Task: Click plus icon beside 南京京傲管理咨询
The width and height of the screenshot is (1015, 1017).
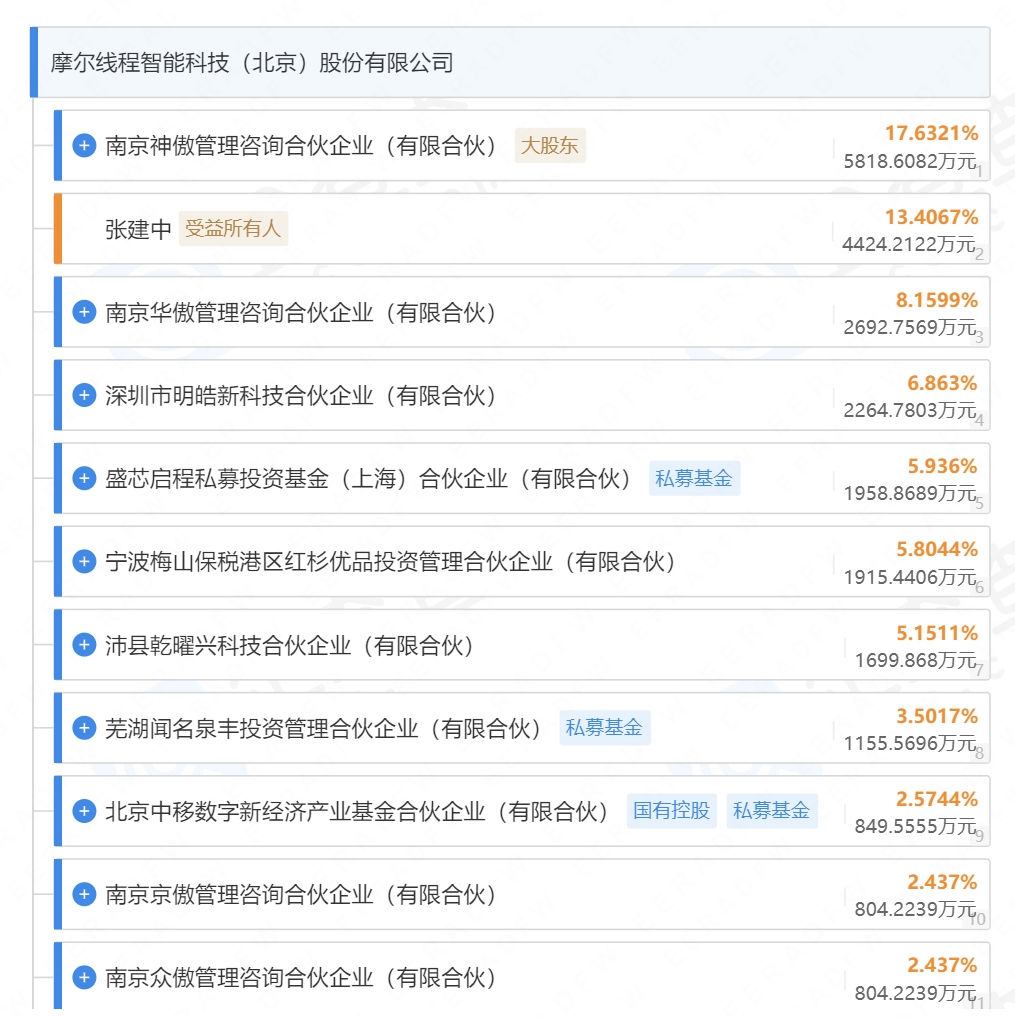Action: click(x=84, y=893)
